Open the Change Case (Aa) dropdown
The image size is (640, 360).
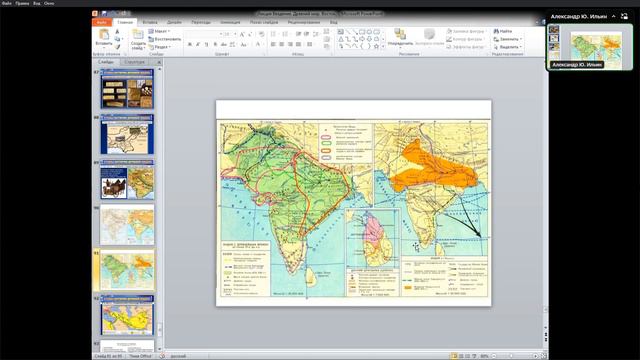coord(244,44)
